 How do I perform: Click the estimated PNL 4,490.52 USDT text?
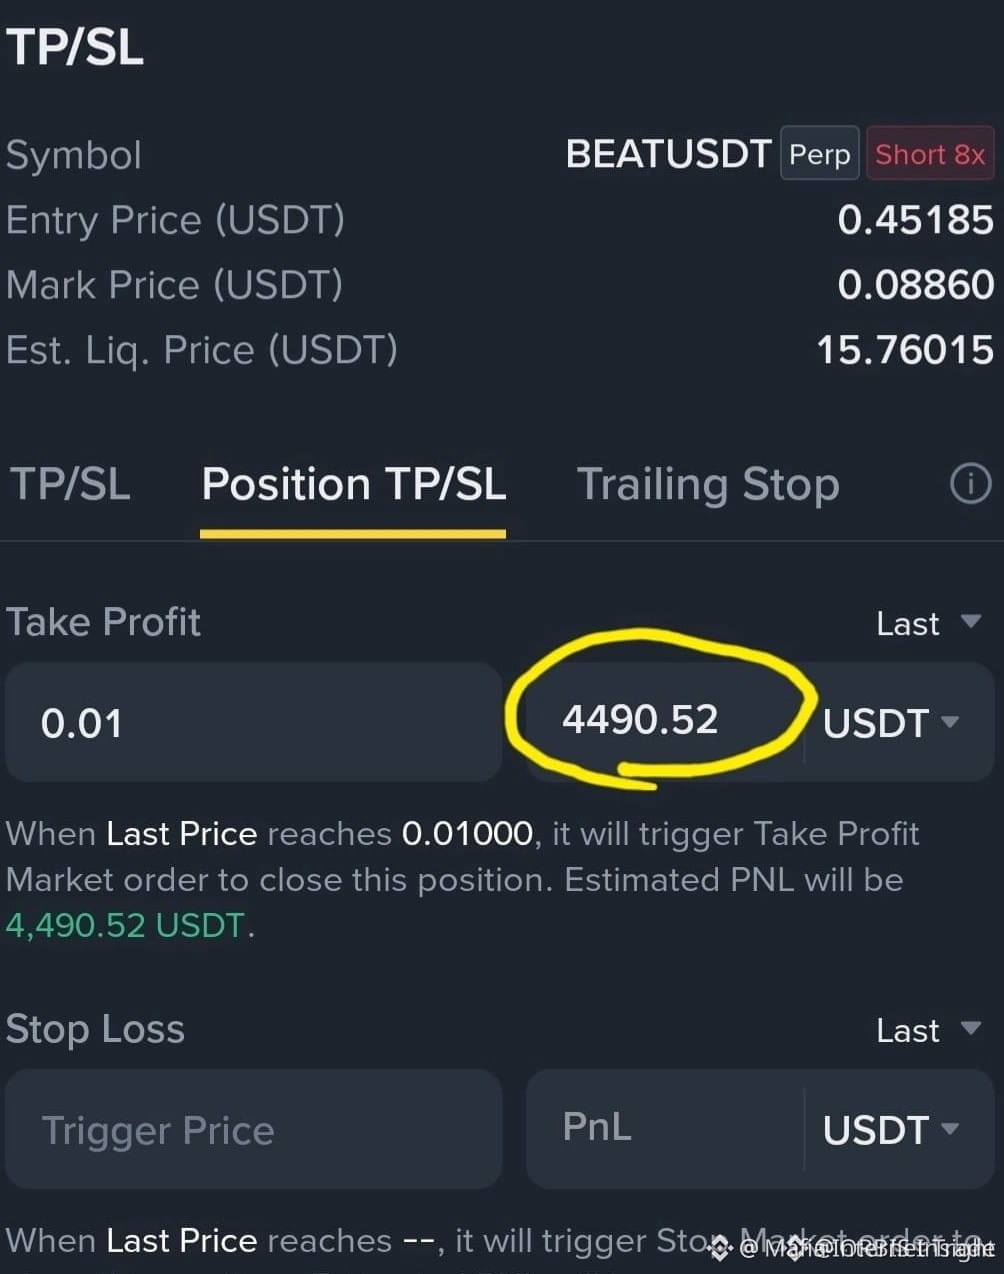click(126, 926)
